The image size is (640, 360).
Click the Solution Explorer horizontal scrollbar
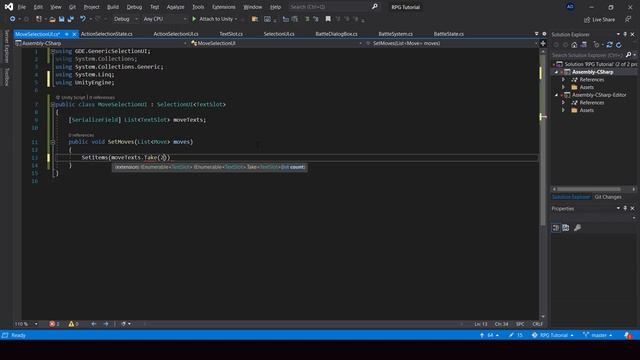tap(589, 189)
